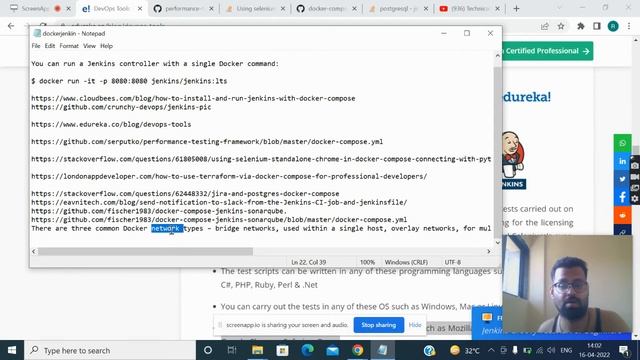Screen dimensions: 640x360
Task: Bookmark this page with the star icon
Action: tap(561, 26)
